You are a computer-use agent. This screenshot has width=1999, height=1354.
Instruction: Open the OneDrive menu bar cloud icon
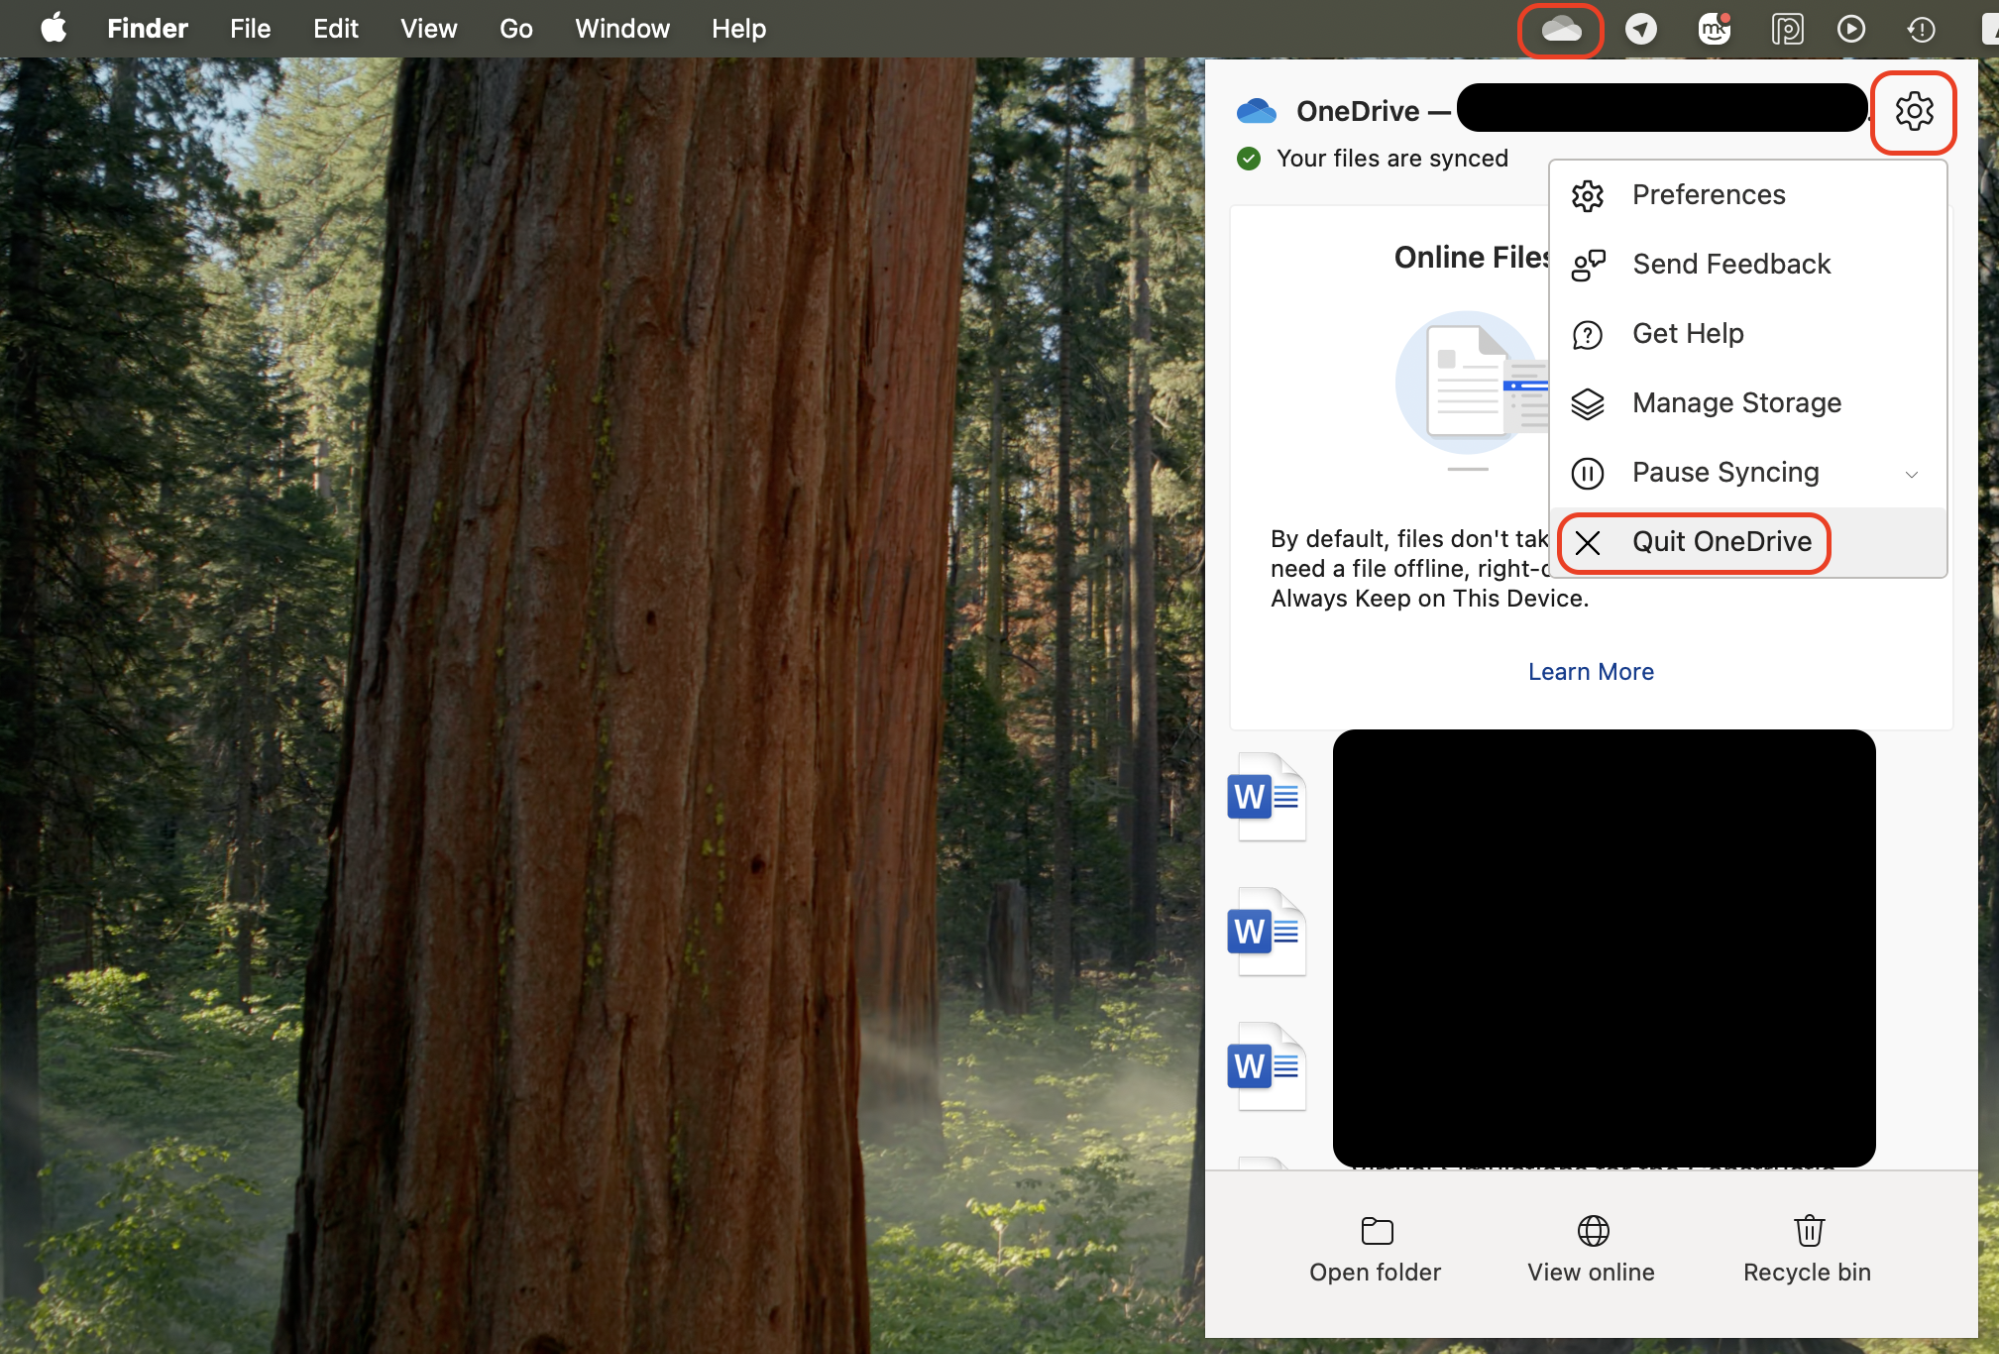pyautogui.click(x=1560, y=29)
